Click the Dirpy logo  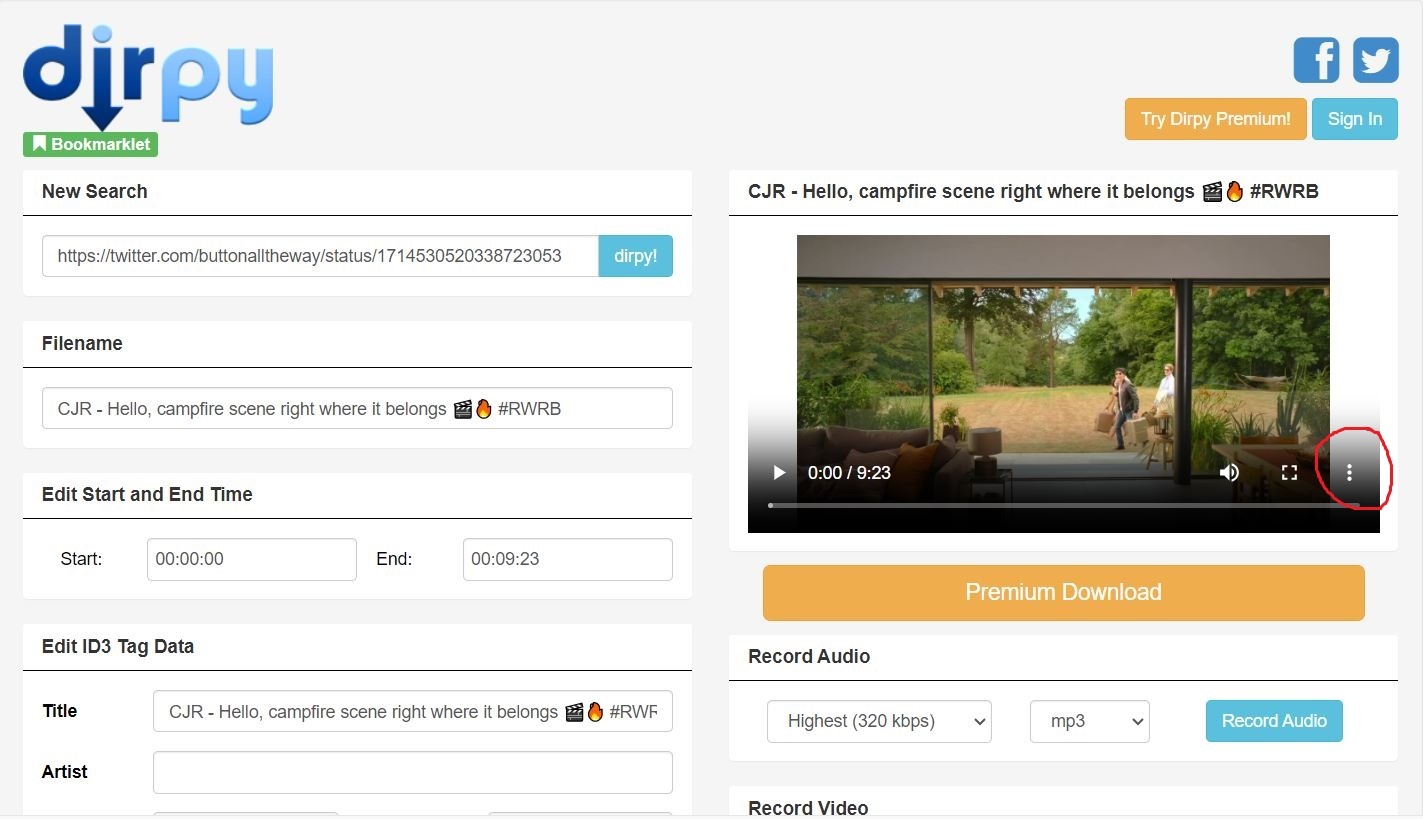tap(148, 78)
